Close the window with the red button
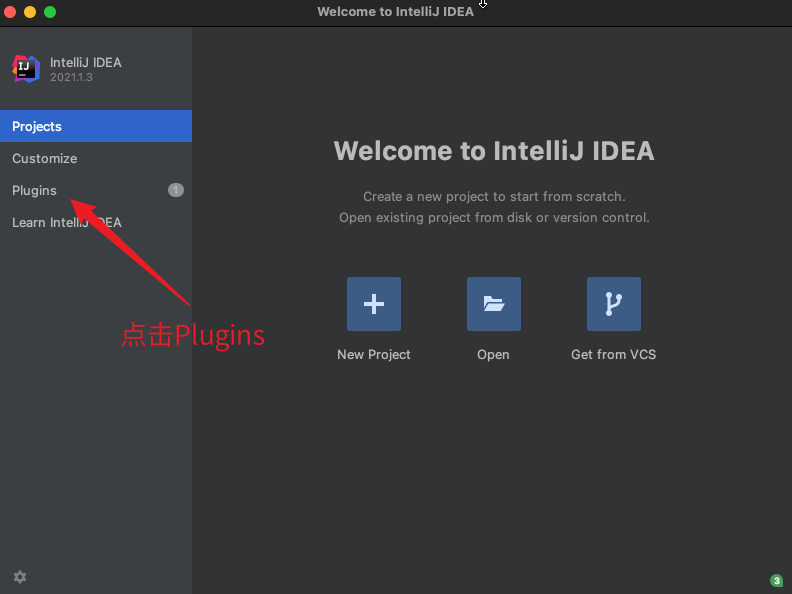 pos(10,12)
